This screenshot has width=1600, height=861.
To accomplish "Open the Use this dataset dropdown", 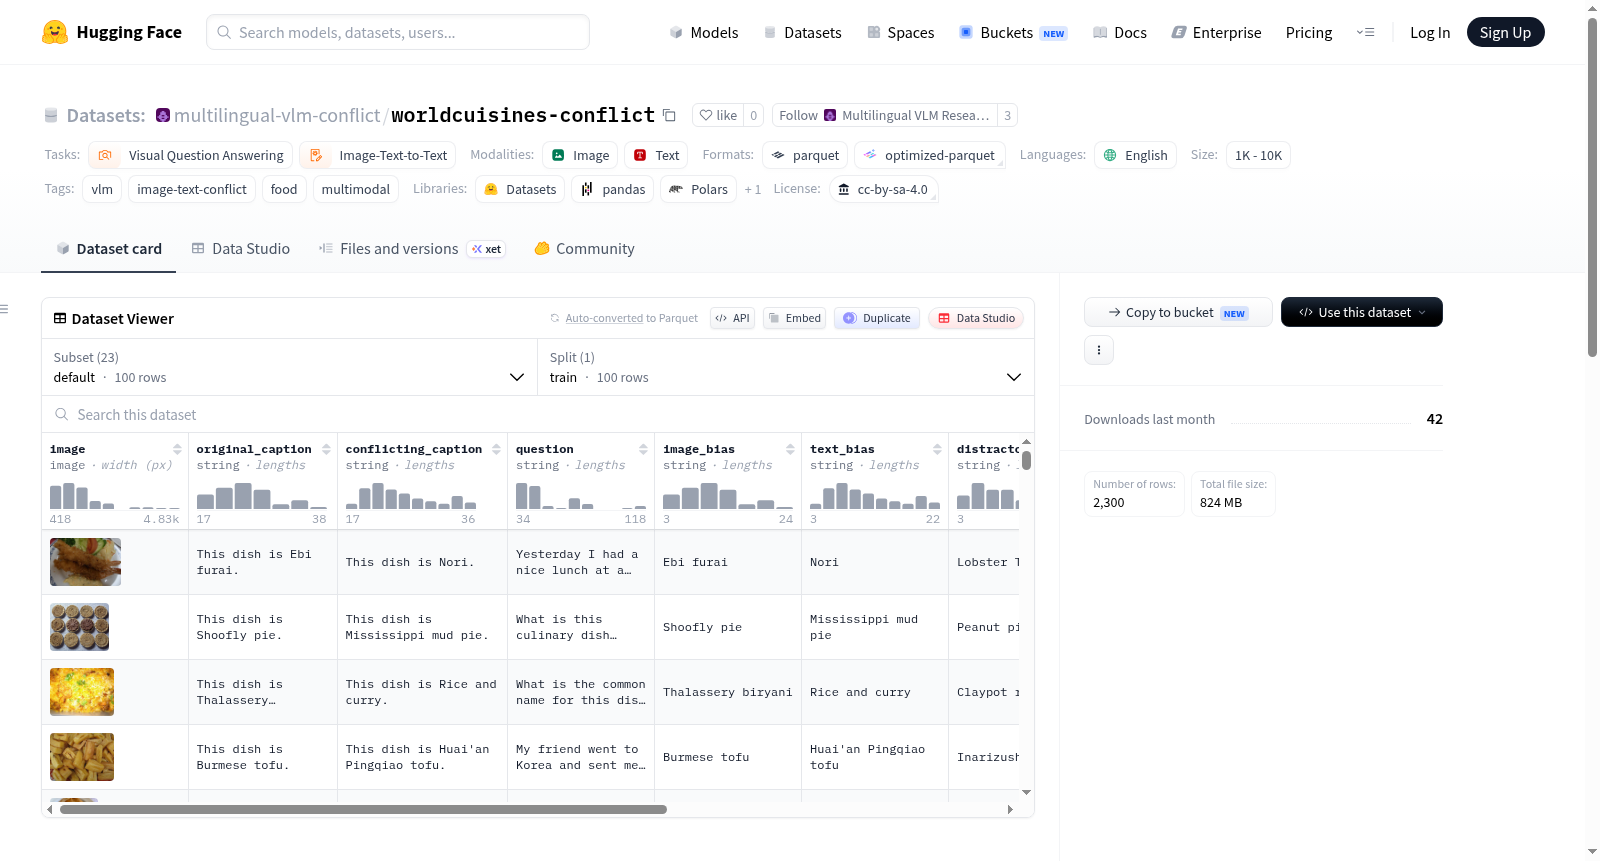I will point(1361,312).
